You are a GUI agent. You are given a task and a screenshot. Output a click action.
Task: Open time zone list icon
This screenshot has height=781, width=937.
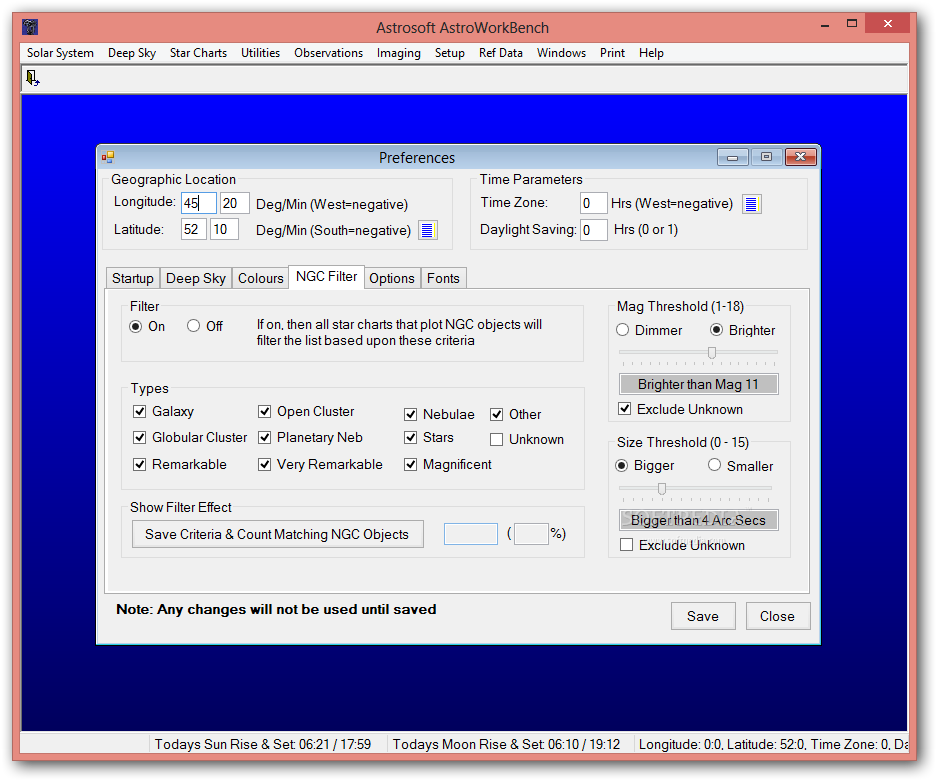click(751, 204)
